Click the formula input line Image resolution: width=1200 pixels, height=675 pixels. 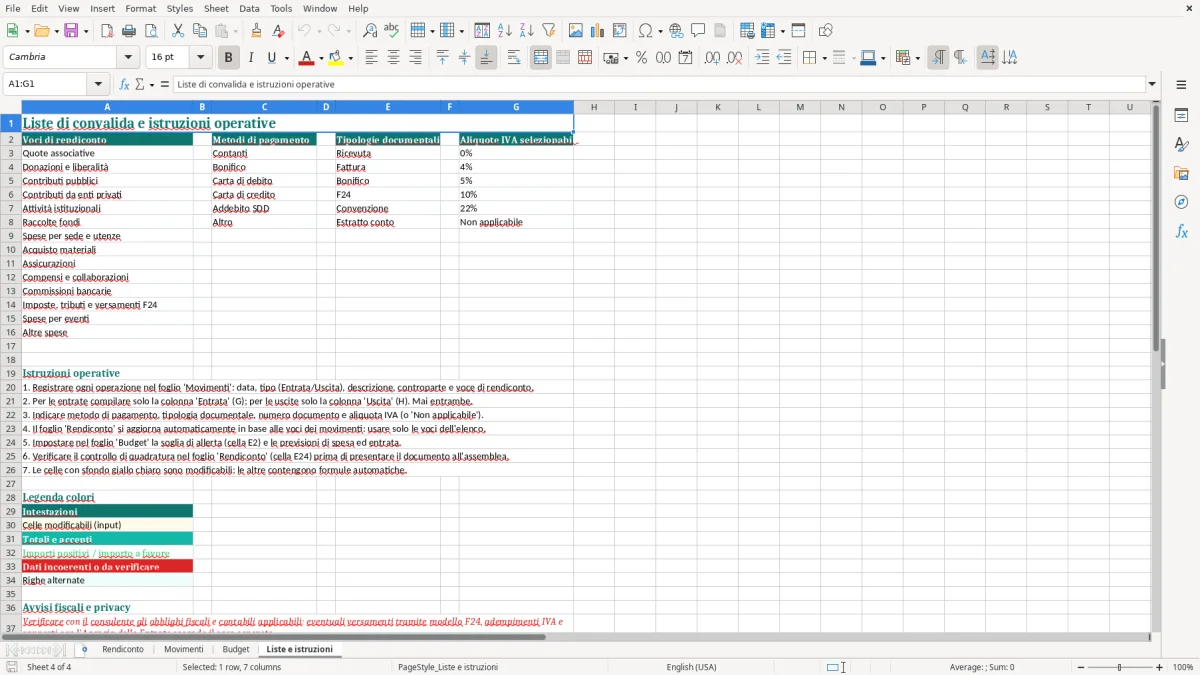(x=658, y=84)
